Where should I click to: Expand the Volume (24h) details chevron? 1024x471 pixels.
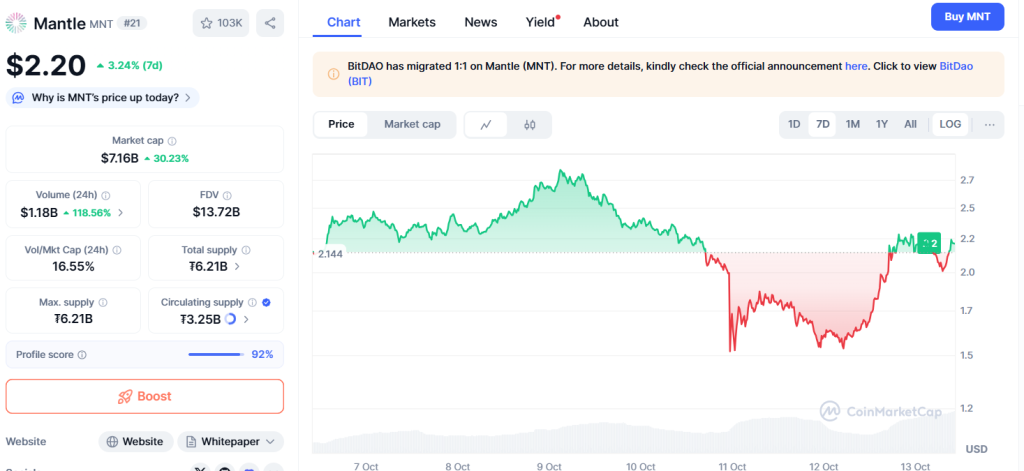(121, 212)
